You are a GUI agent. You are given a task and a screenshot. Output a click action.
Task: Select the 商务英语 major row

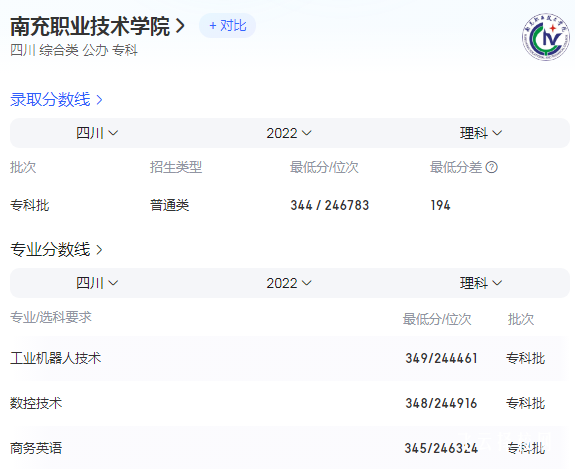point(290,448)
